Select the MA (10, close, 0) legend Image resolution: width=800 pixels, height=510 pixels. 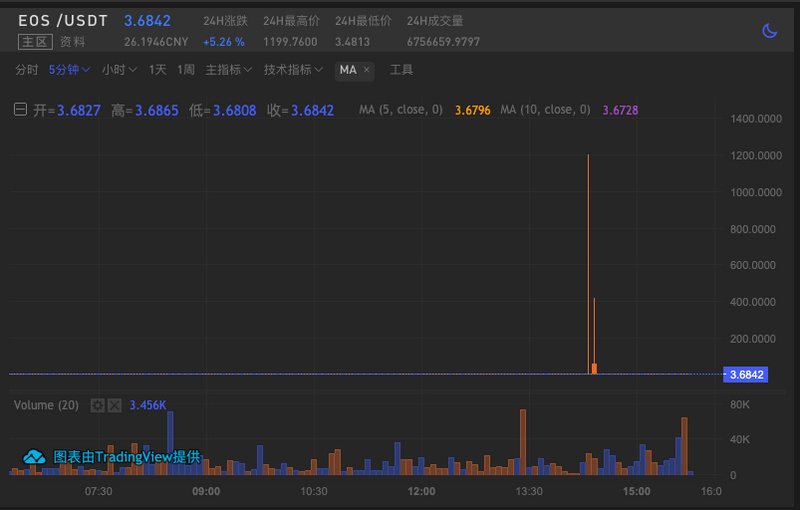545,110
